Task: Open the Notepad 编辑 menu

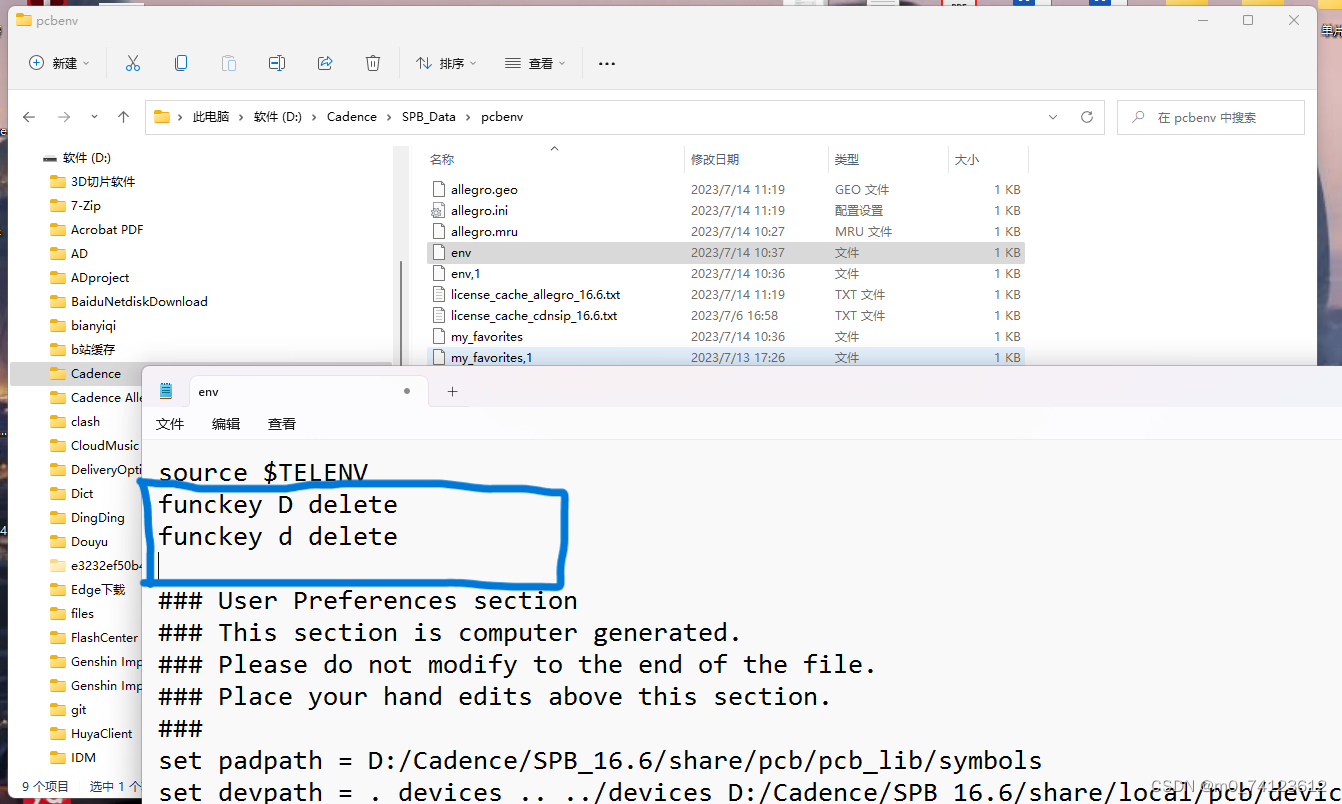Action: [226, 424]
